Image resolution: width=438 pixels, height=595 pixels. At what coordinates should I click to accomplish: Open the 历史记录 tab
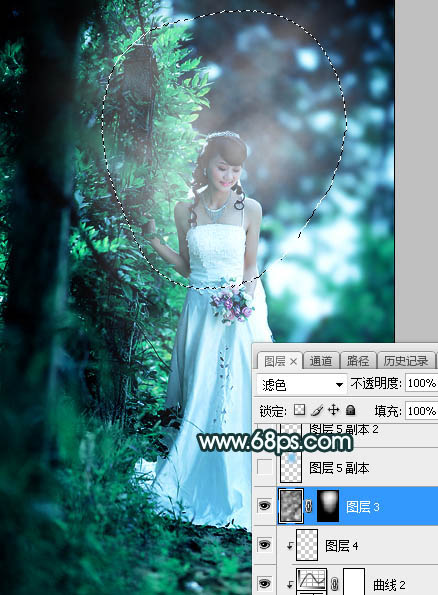click(x=406, y=360)
